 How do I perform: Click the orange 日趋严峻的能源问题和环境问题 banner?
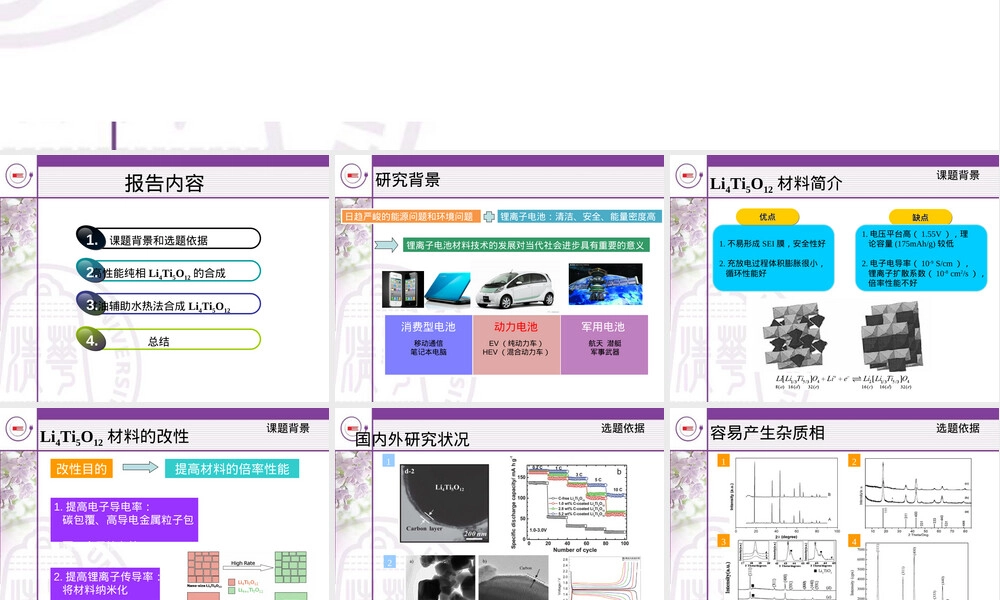[x=409, y=217]
